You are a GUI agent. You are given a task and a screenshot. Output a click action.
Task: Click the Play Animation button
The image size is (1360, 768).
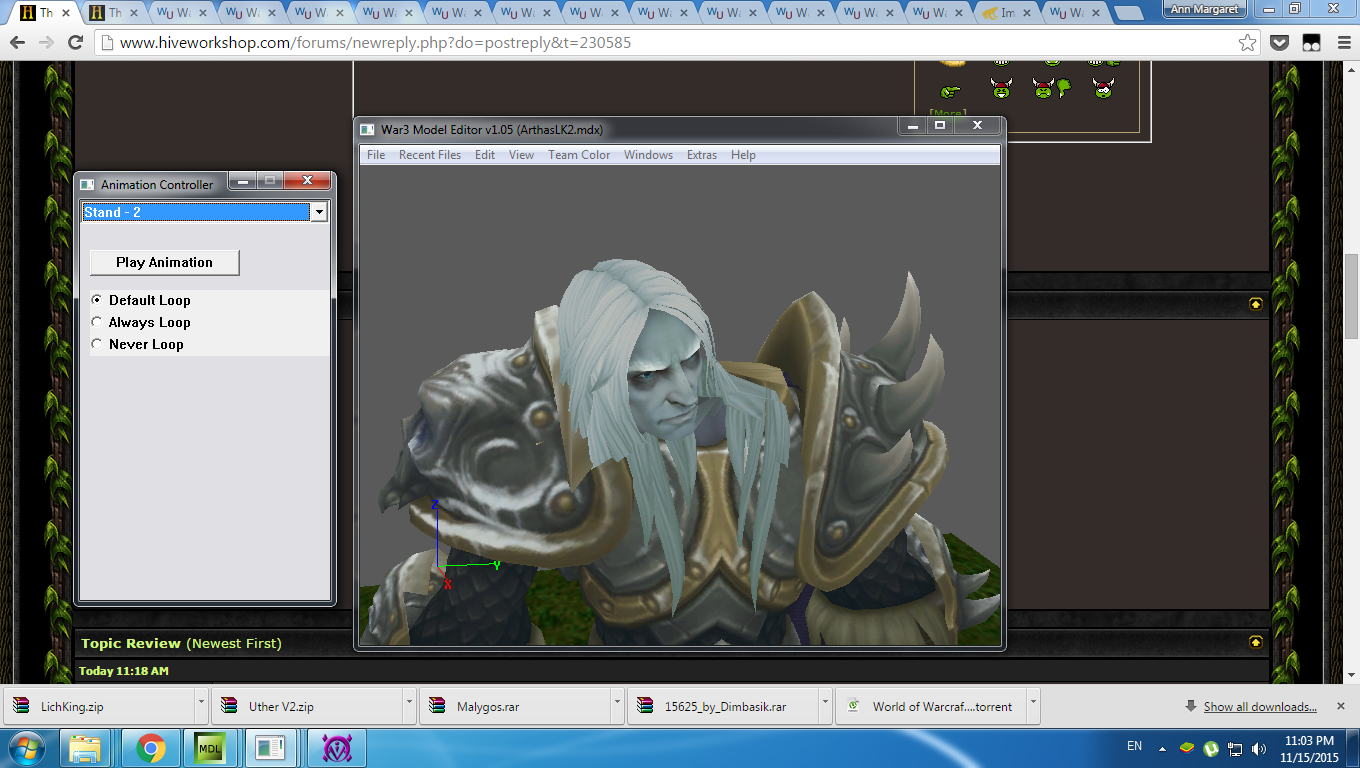point(165,262)
